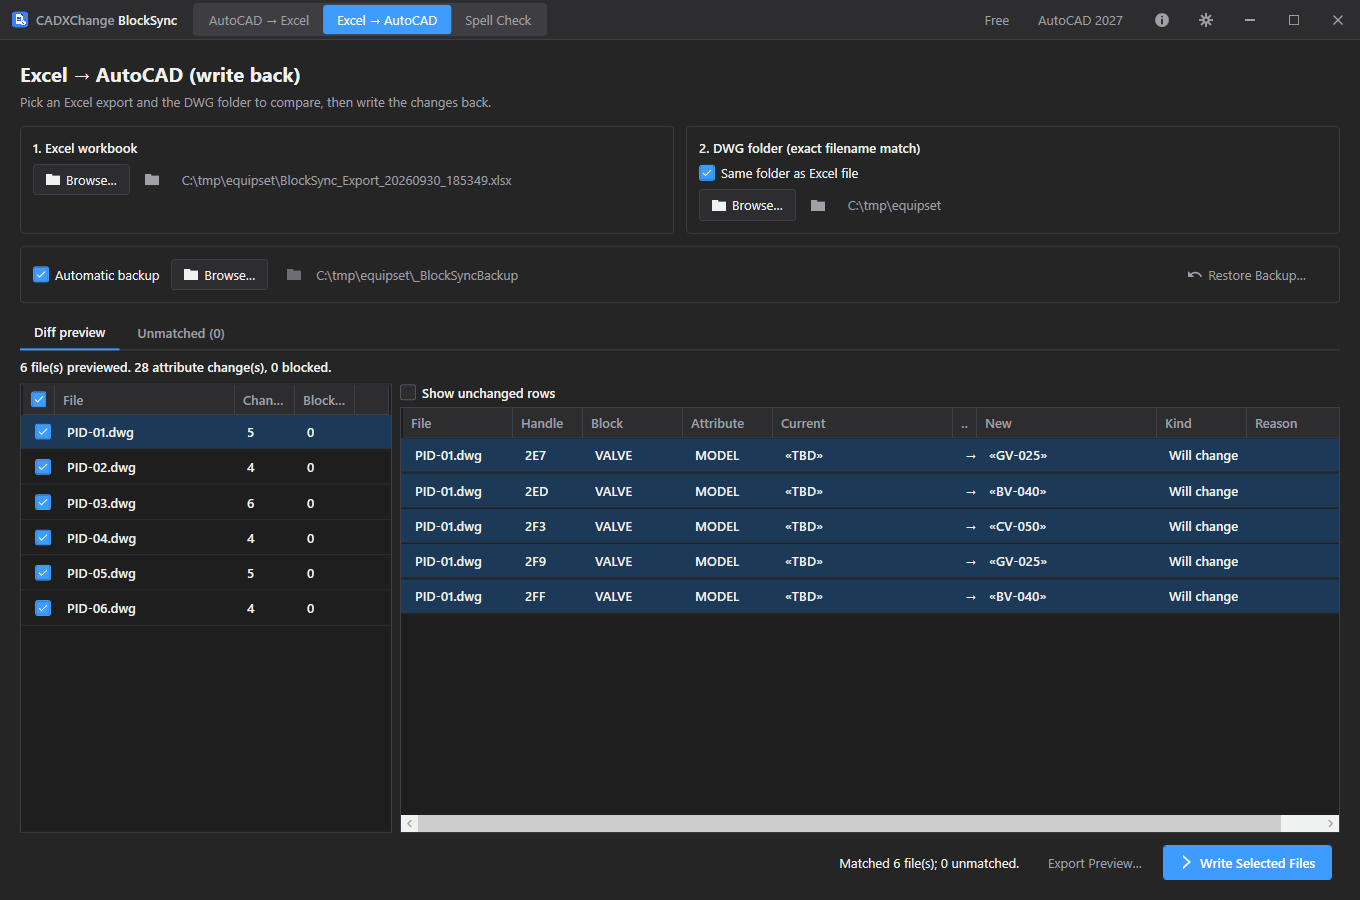Select the Excel → AutoCAD tab
Viewport: 1360px width, 900px height.
[387, 20]
